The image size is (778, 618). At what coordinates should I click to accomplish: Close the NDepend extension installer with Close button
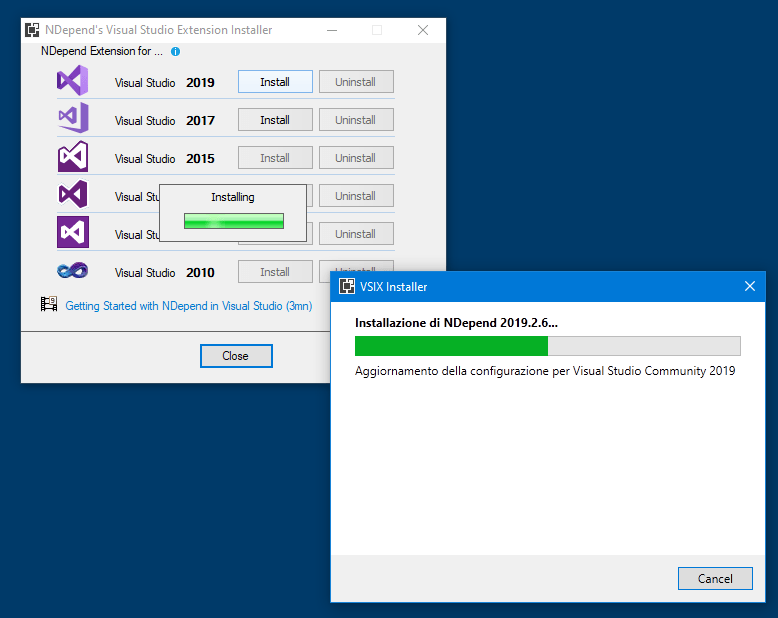(236, 356)
